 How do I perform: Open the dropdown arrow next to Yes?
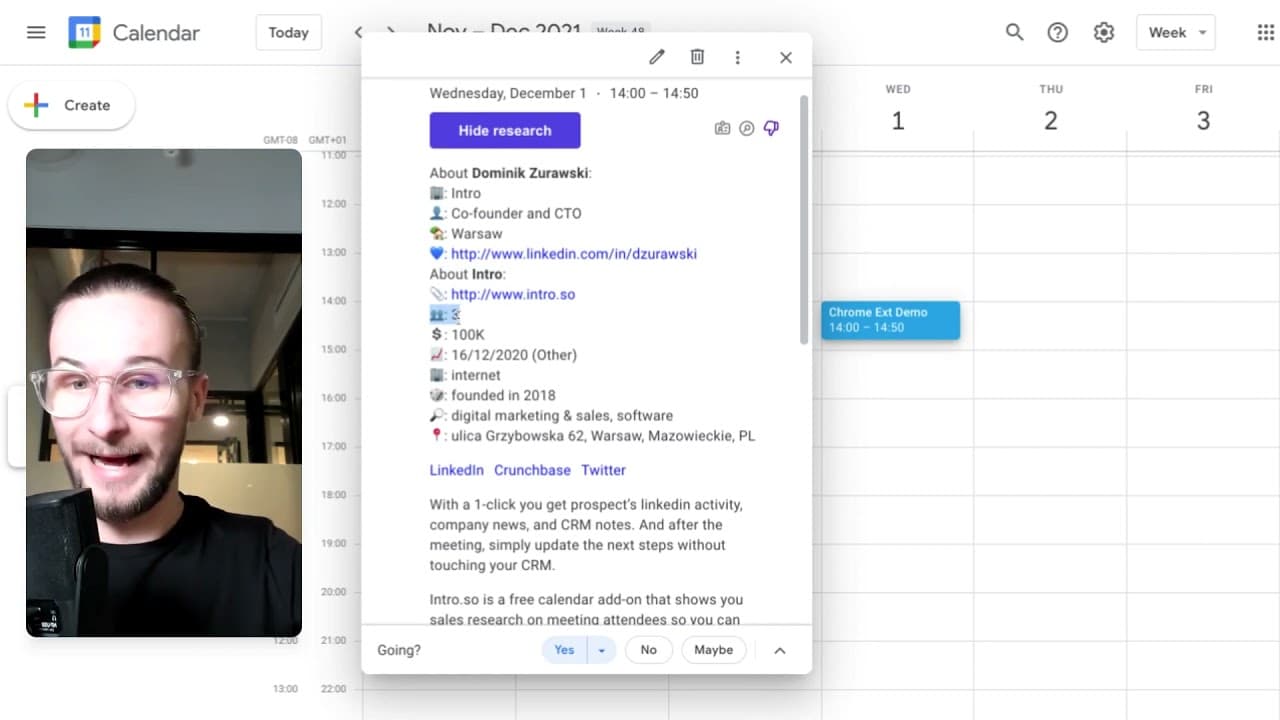point(601,650)
